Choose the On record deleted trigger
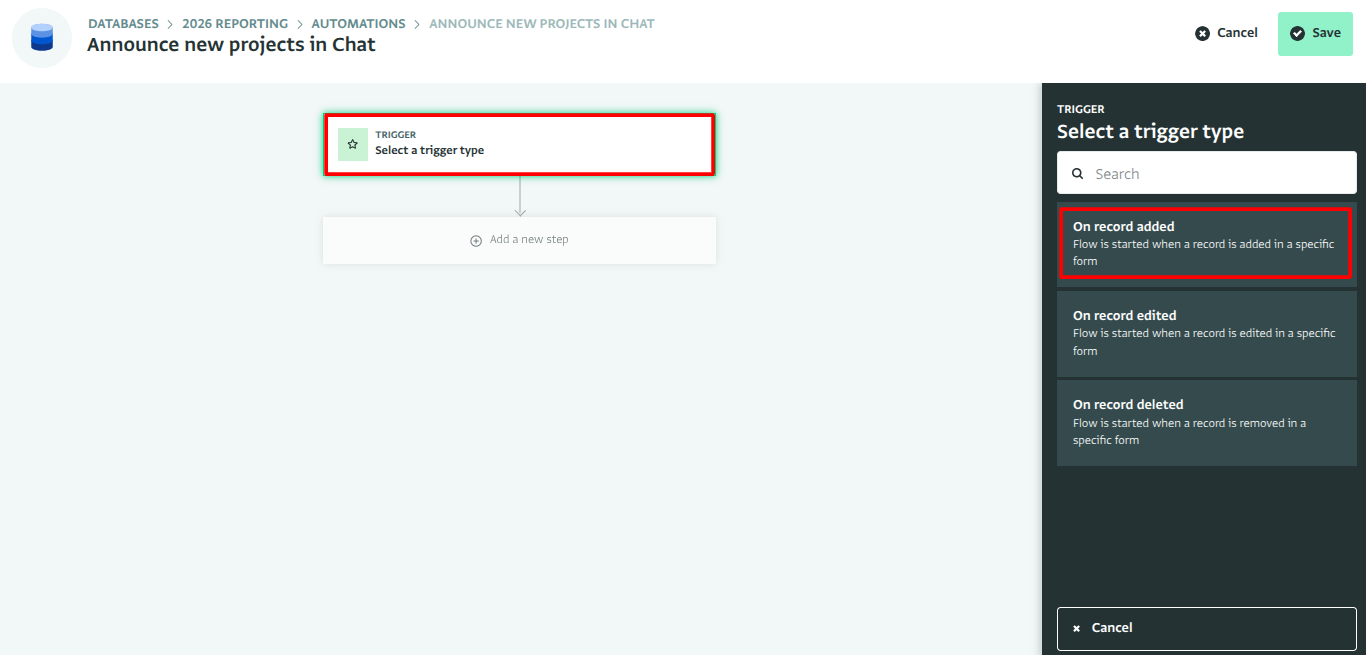 (1207, 422)
